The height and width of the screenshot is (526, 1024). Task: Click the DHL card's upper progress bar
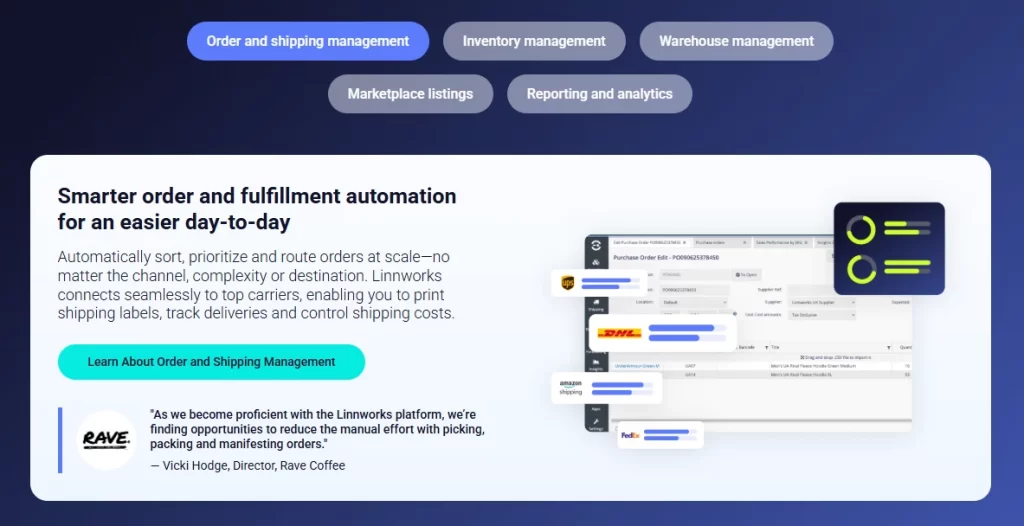[687, 328]
